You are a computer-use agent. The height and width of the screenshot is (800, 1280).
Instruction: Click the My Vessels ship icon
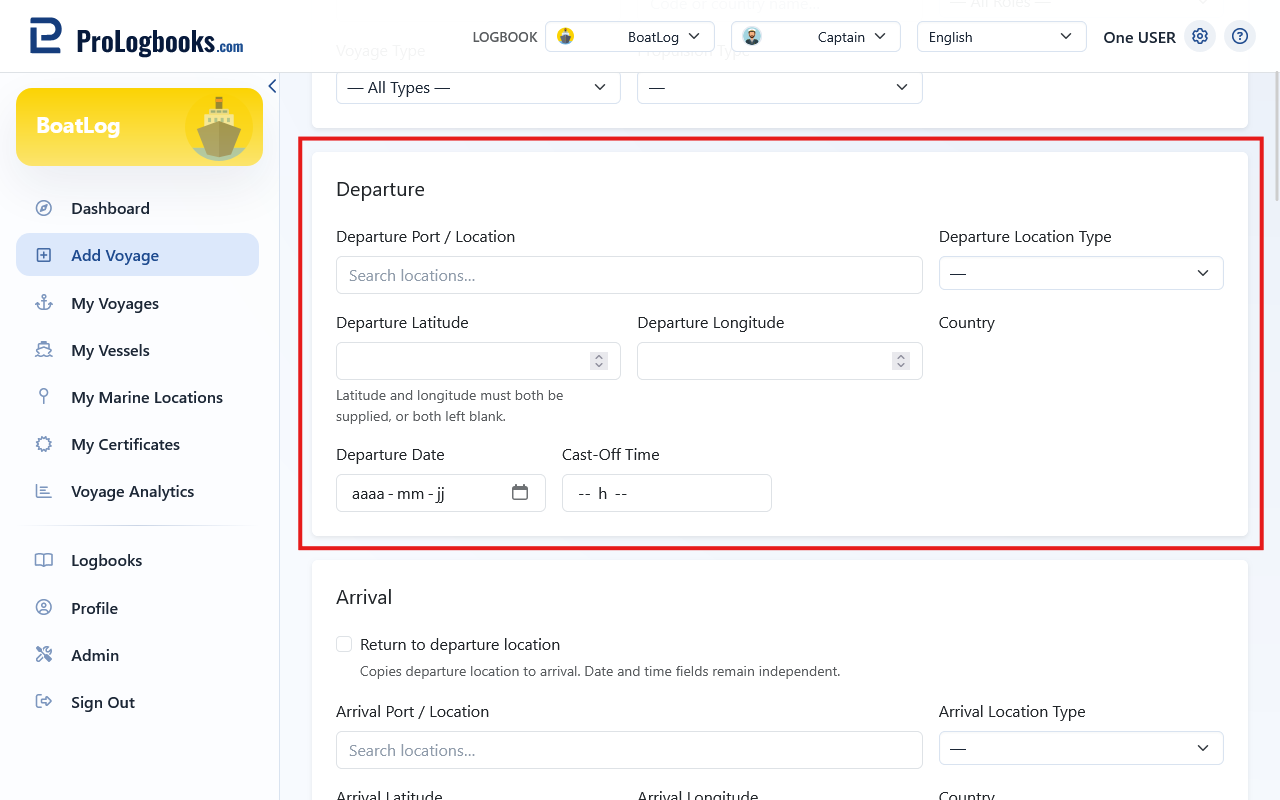coord(44,350)
